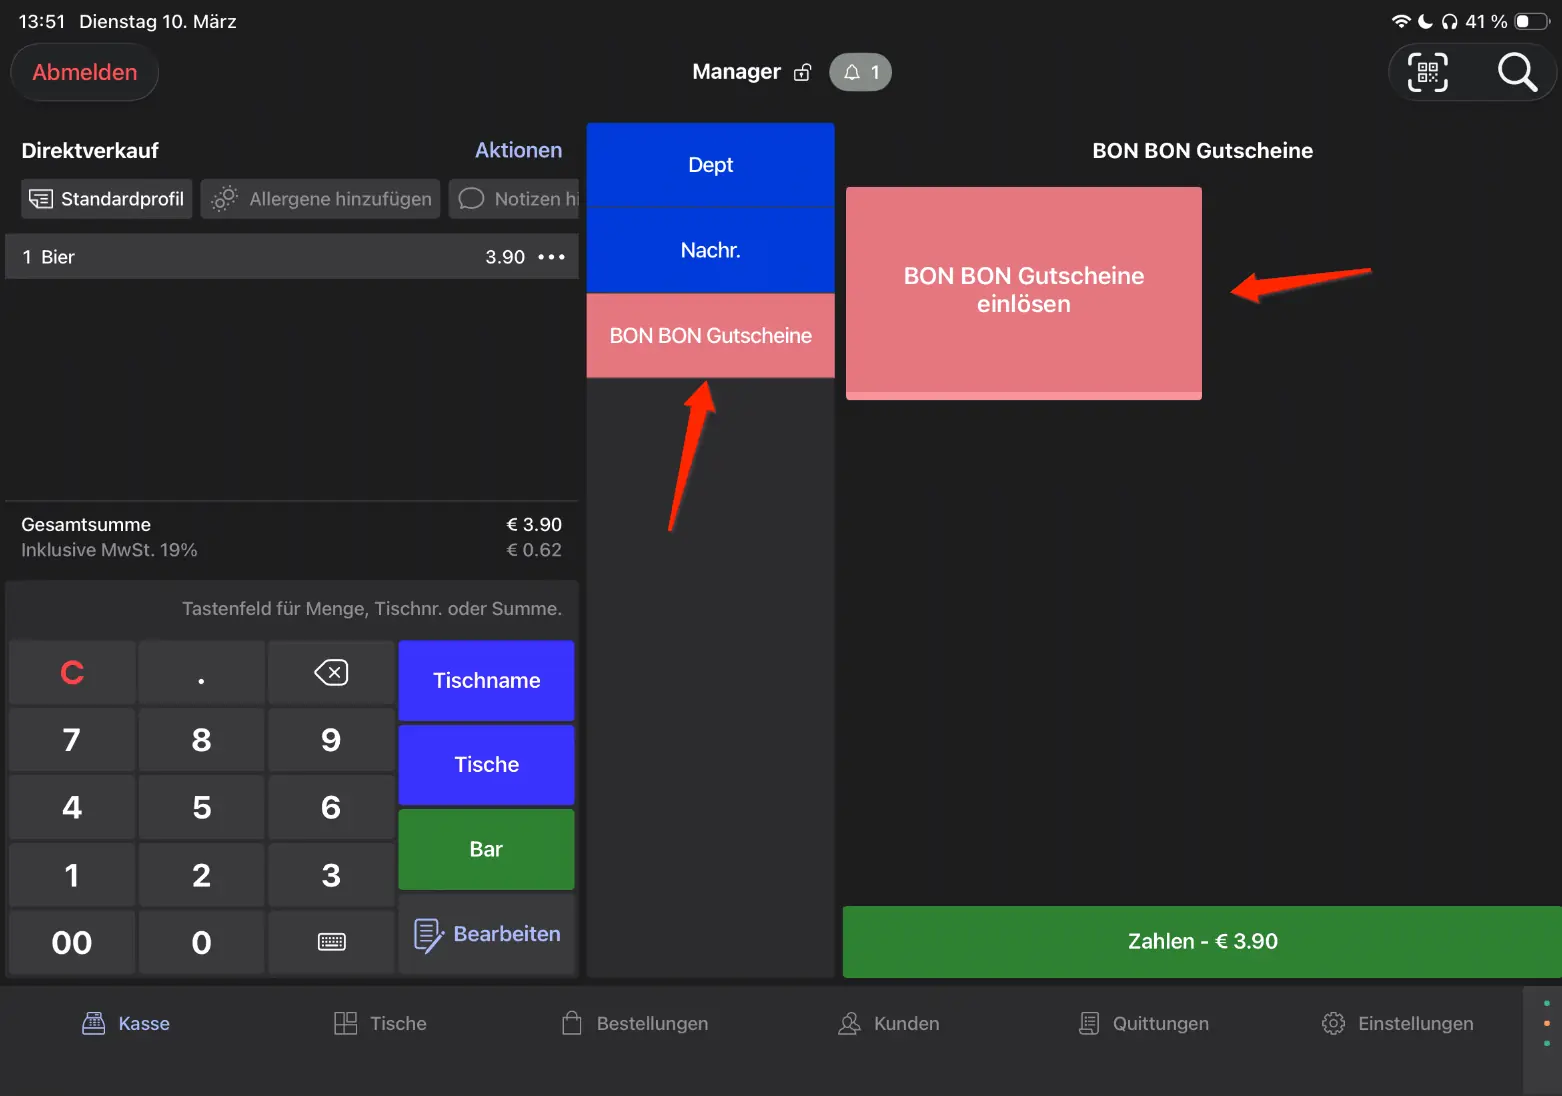Tap keypad digit 3
This screenshot has width=1562, height=1096.
click(331, 875)
